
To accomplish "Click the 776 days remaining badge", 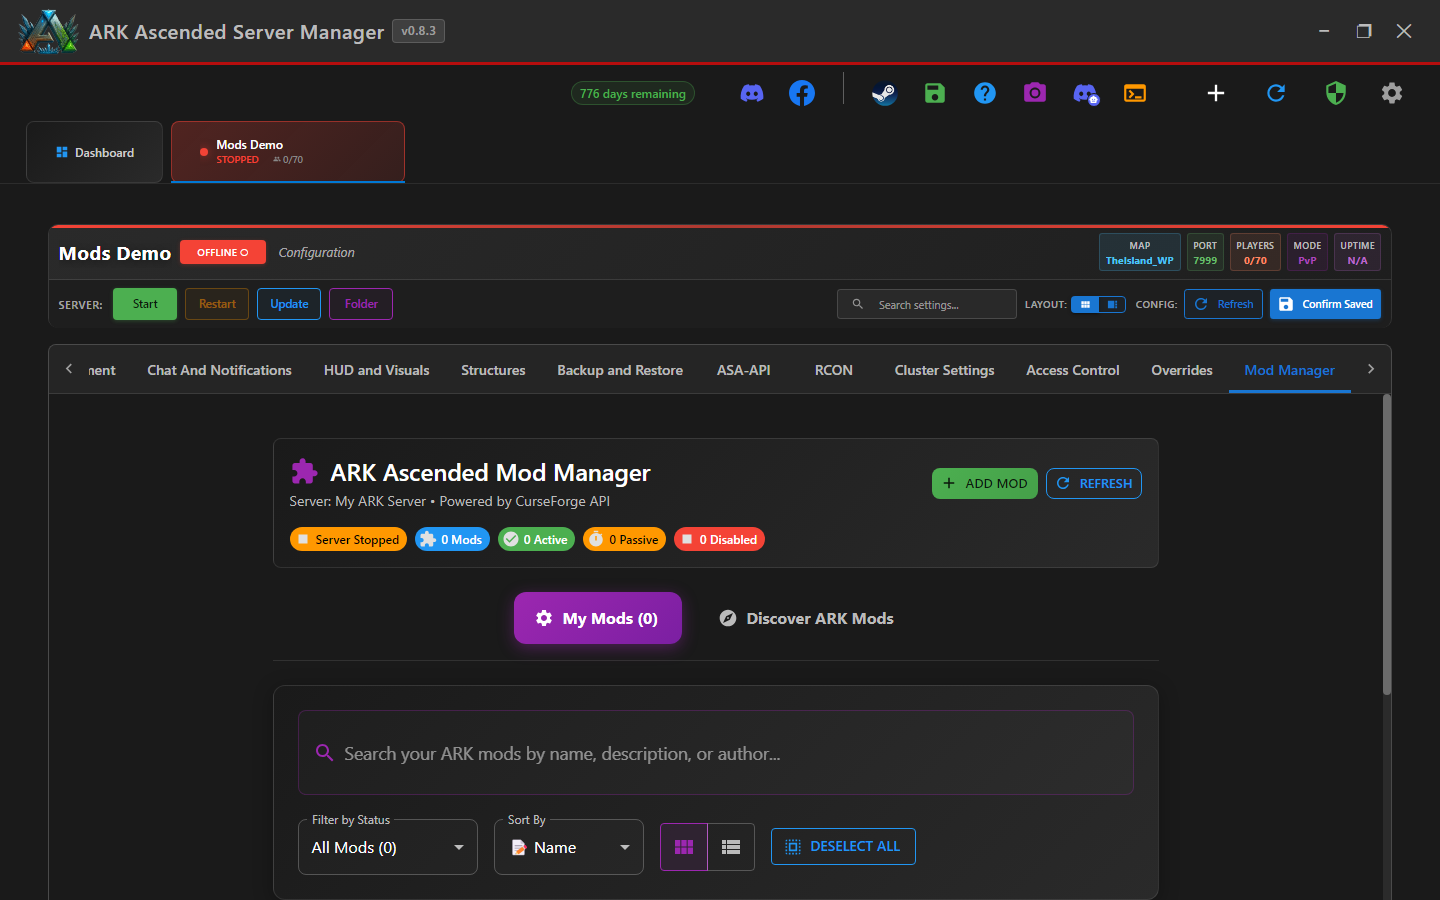I will (x=633, y=93).
